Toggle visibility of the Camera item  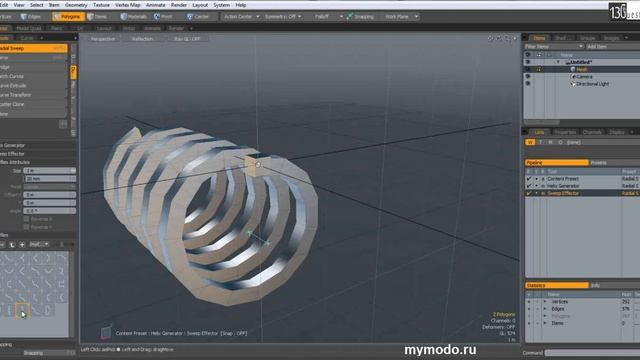tap(528, 76)
